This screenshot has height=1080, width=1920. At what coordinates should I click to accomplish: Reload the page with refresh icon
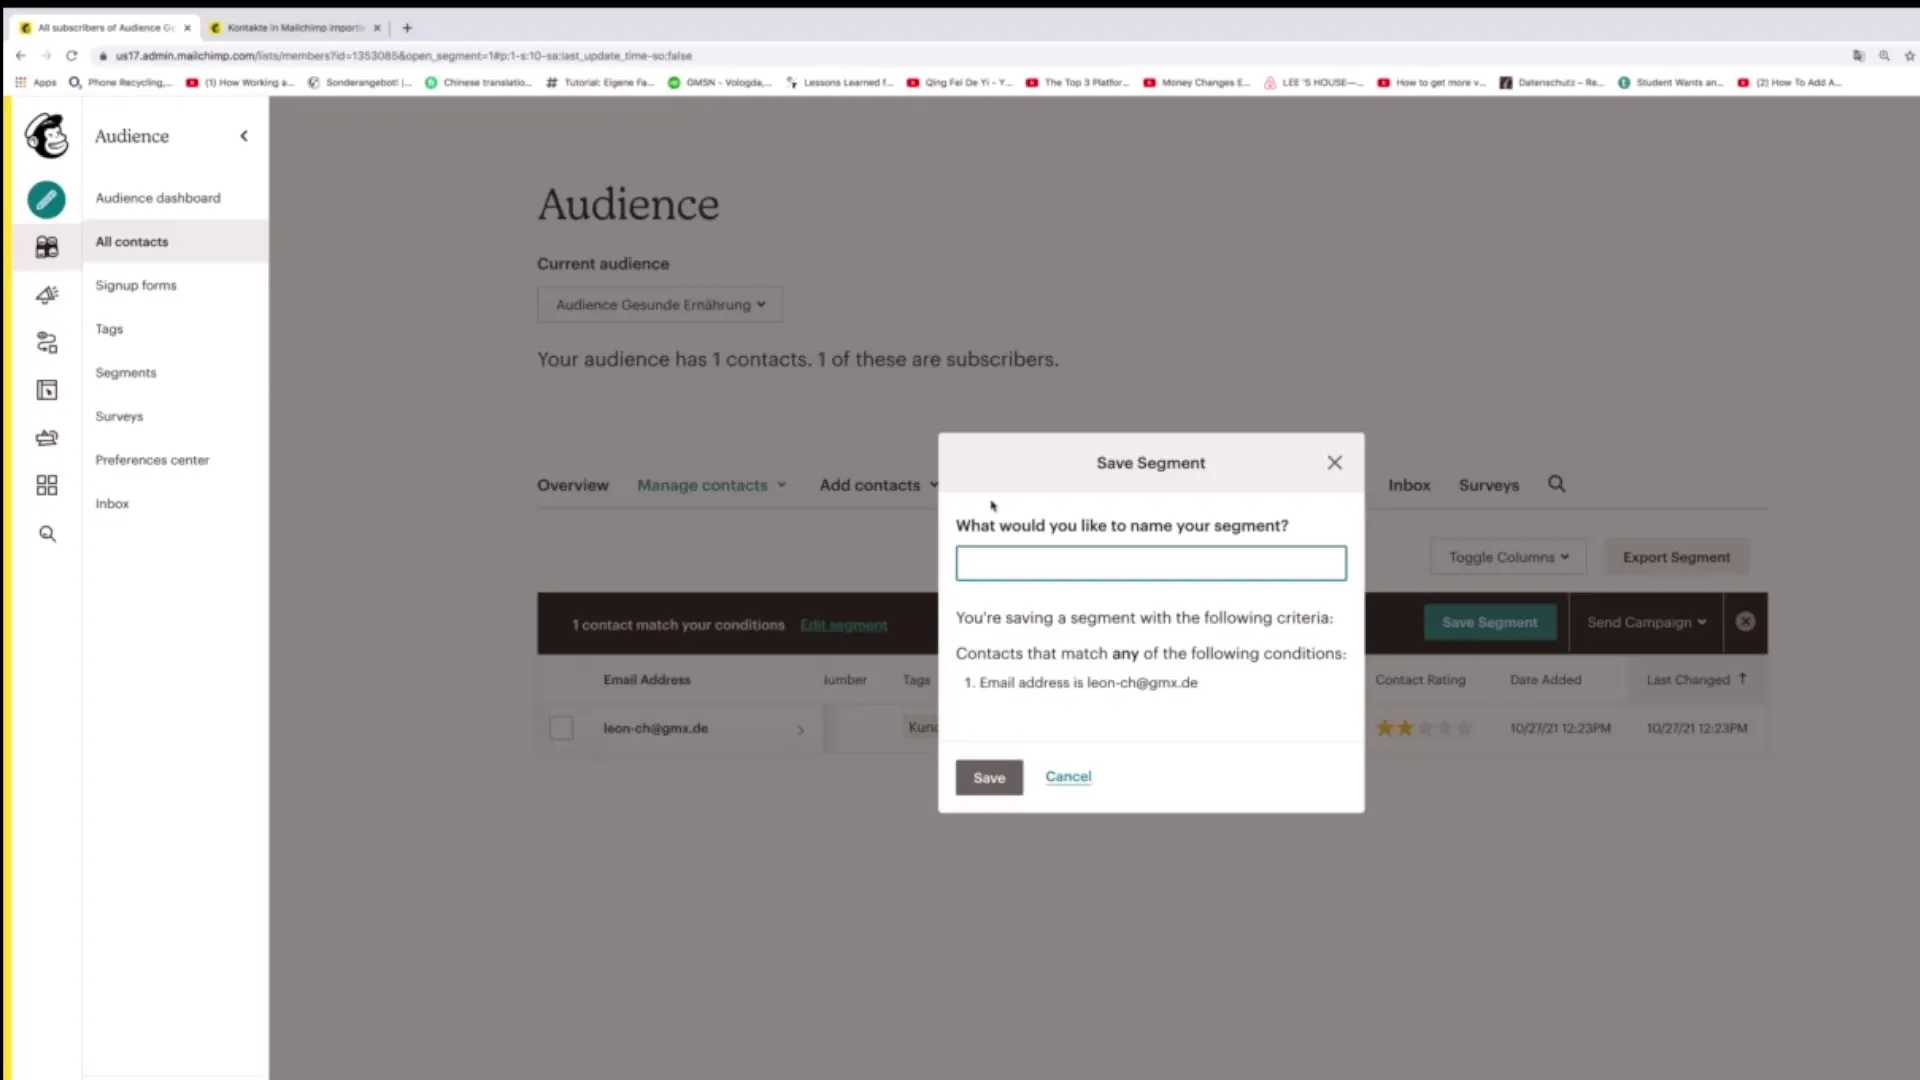(x=71, y=56)
